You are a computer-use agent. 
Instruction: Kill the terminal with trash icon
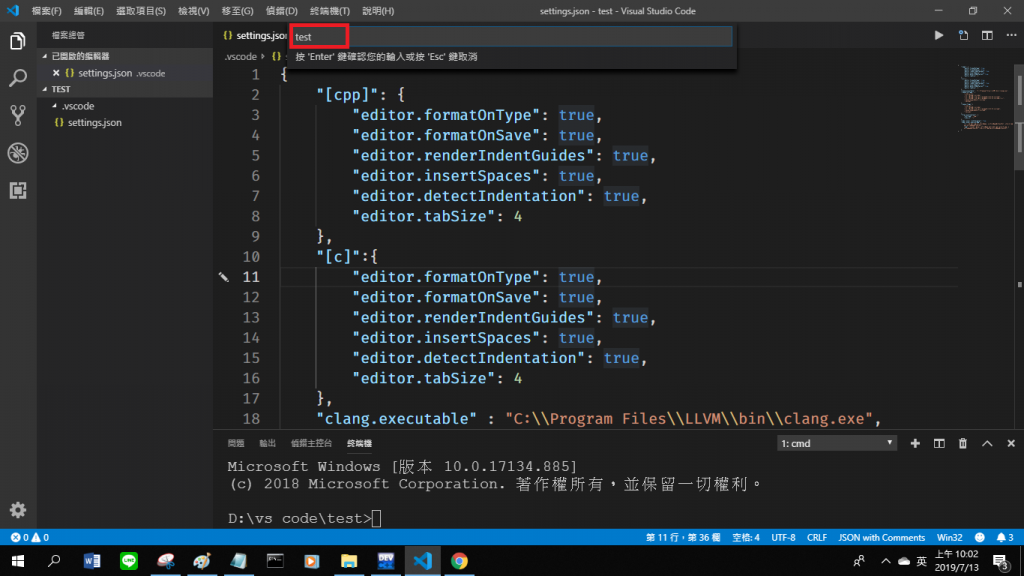(963, 443)
